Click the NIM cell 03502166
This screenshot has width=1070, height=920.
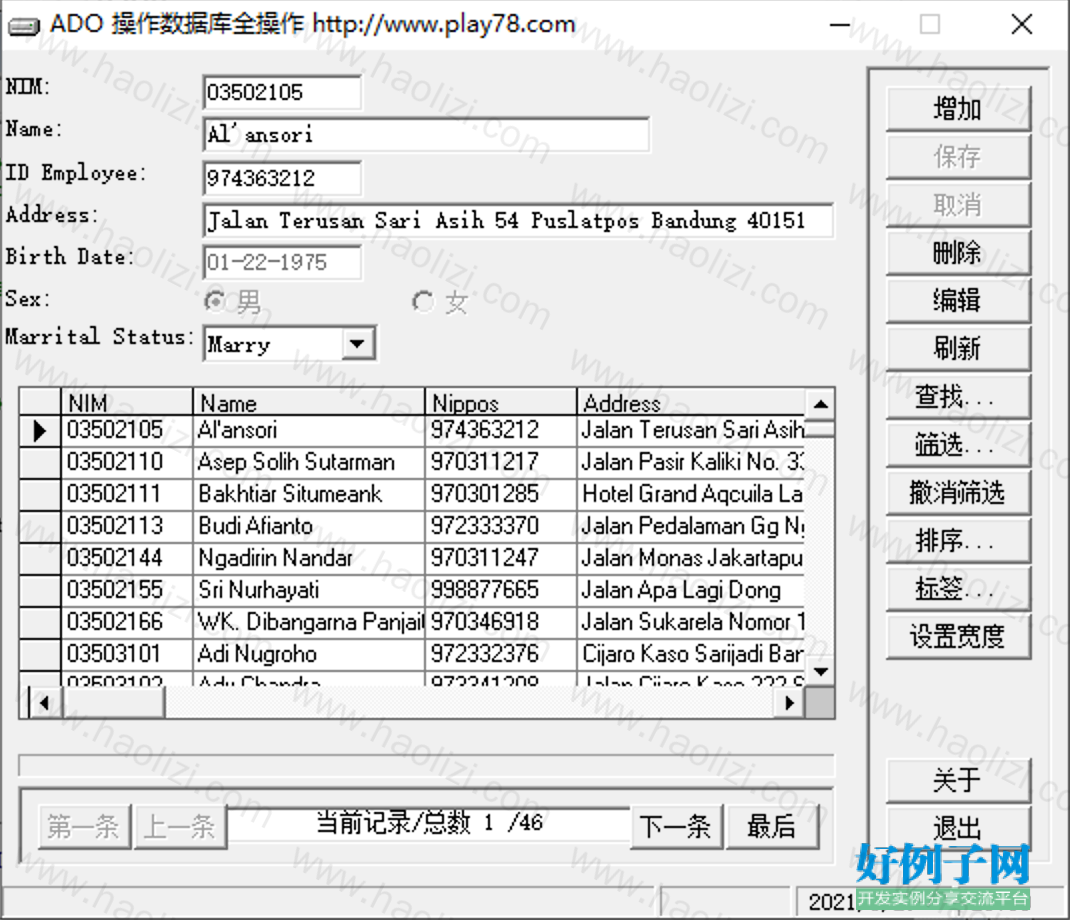click(x=127, y=623)
